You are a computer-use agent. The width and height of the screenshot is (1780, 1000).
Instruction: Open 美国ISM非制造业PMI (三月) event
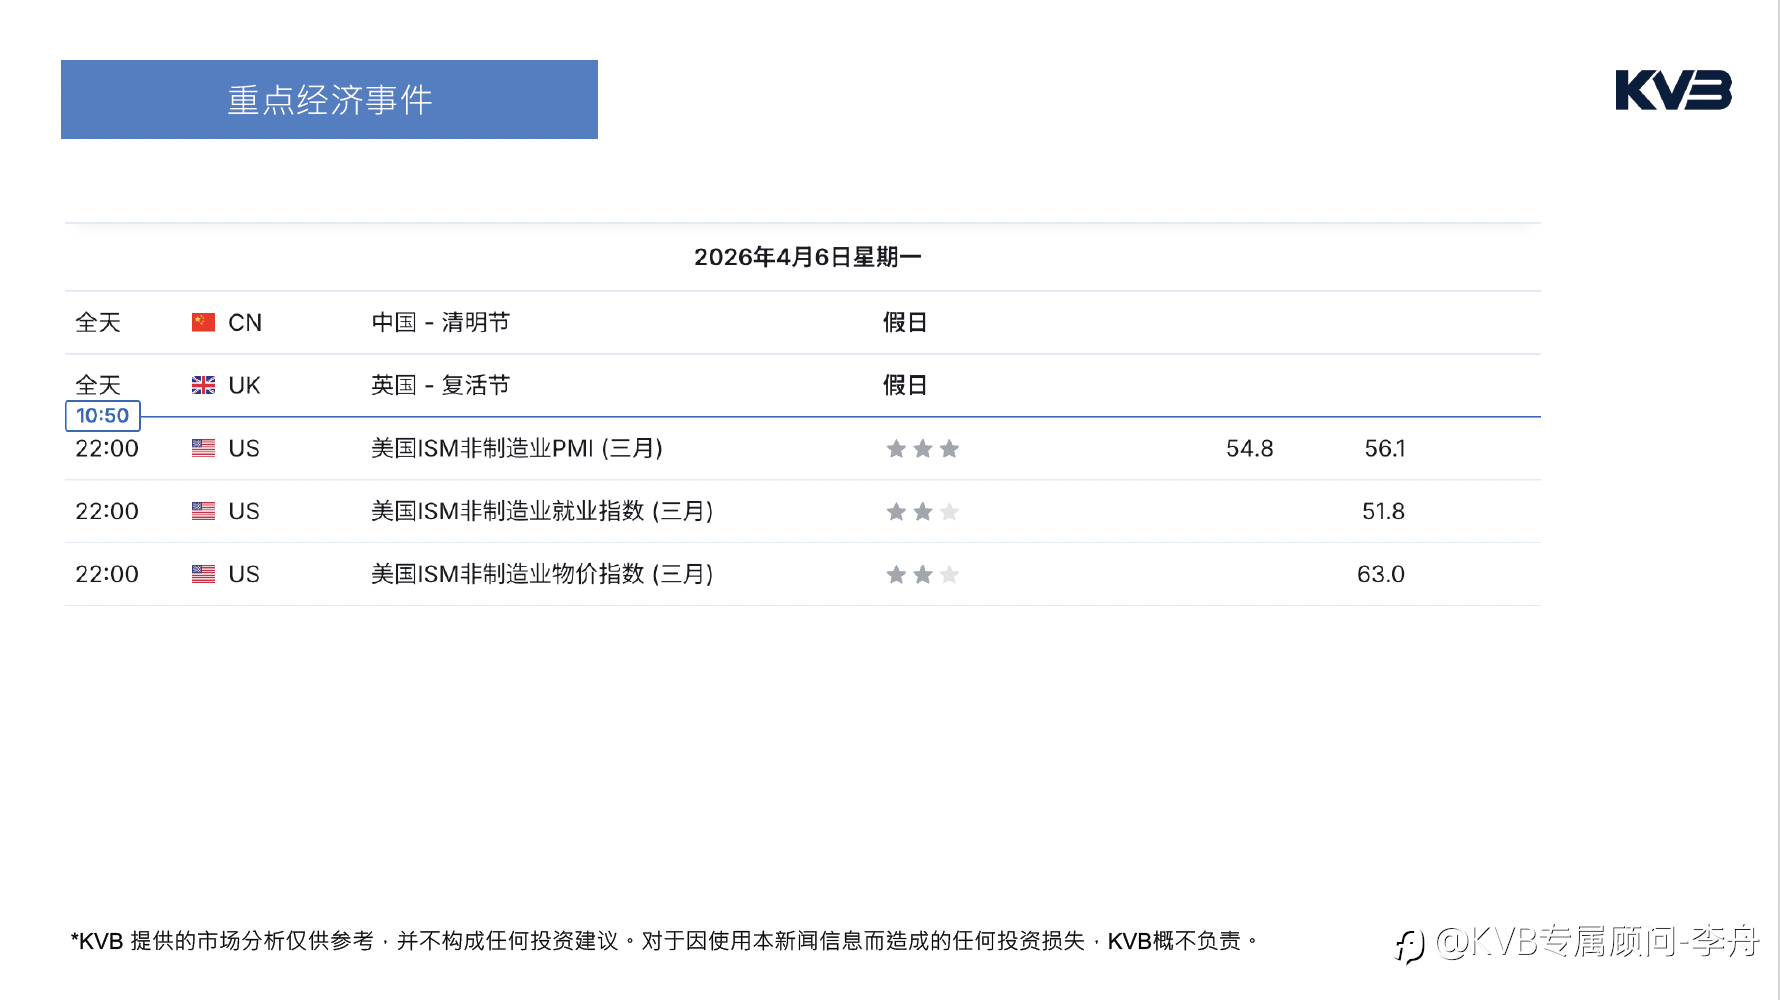[x=517, y=448]
